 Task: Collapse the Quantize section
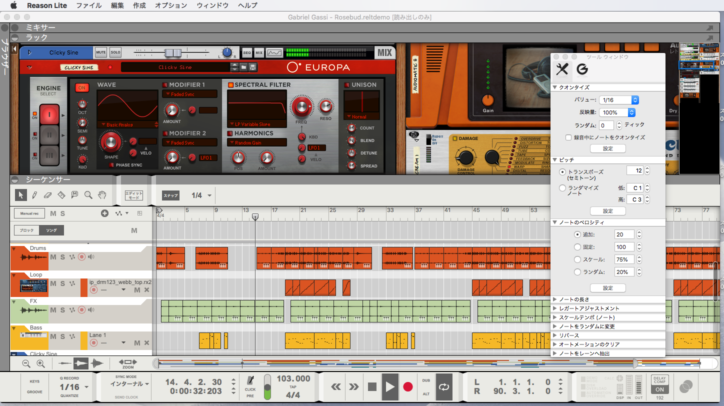[x=555, y=87]
